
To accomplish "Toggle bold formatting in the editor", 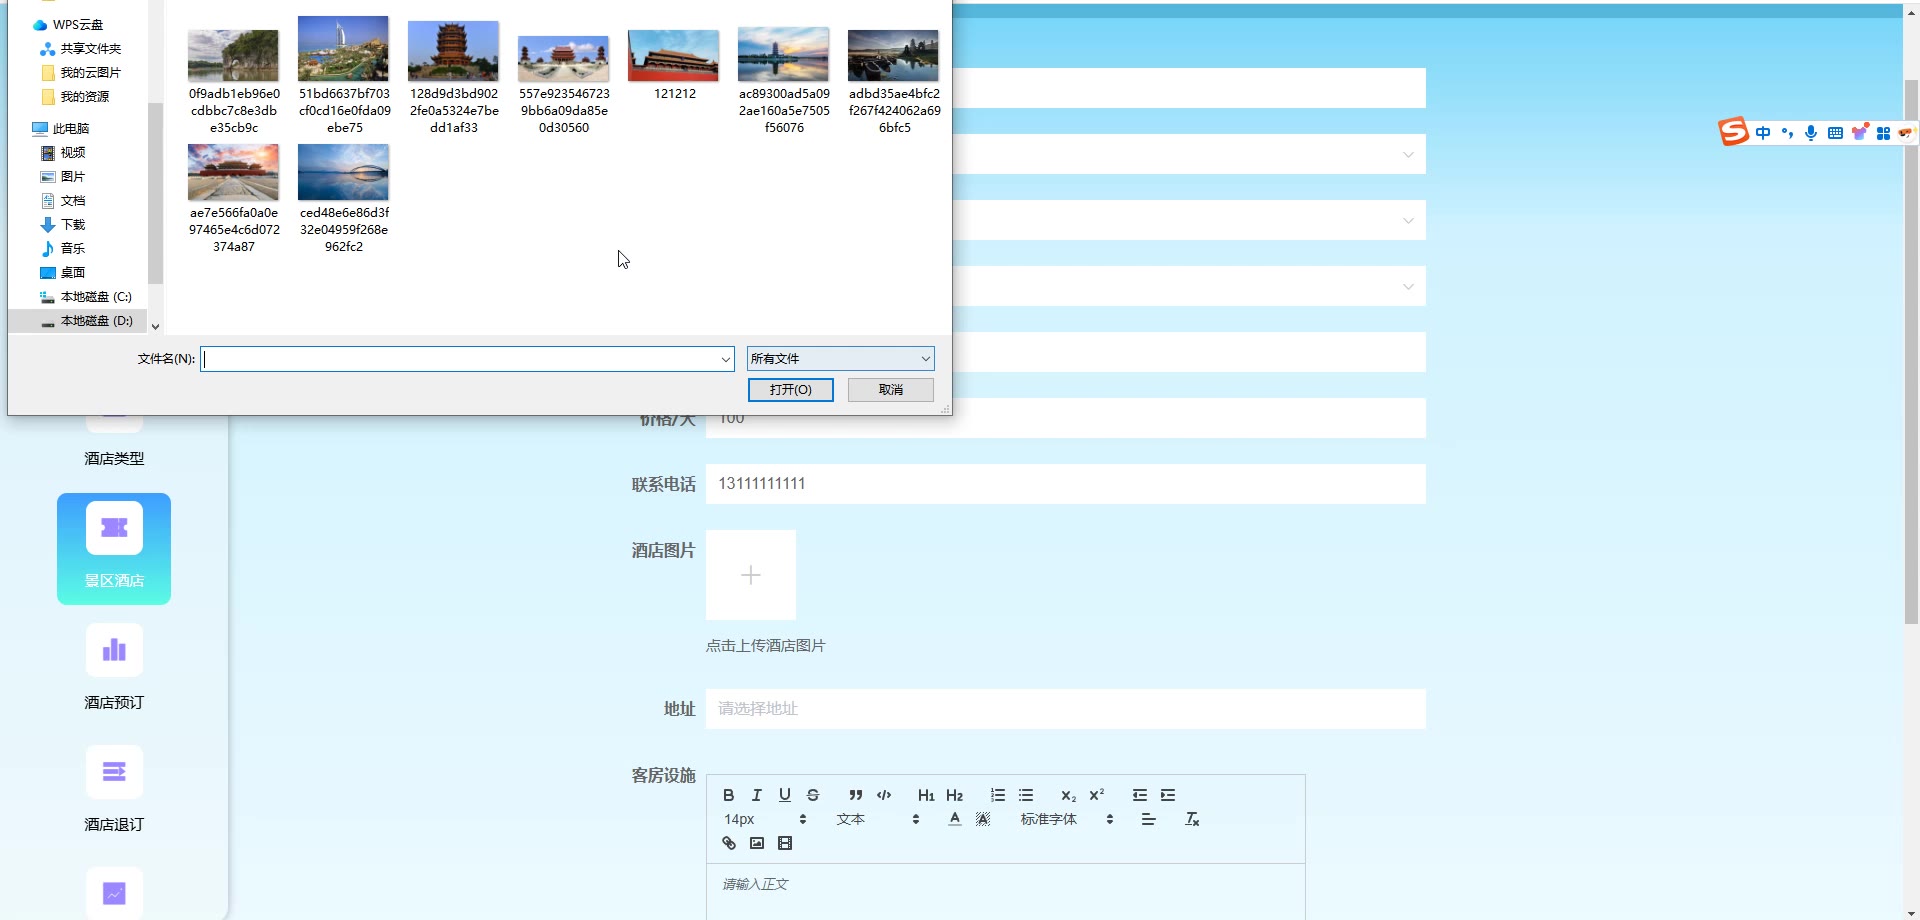I will tap(729, 795).
